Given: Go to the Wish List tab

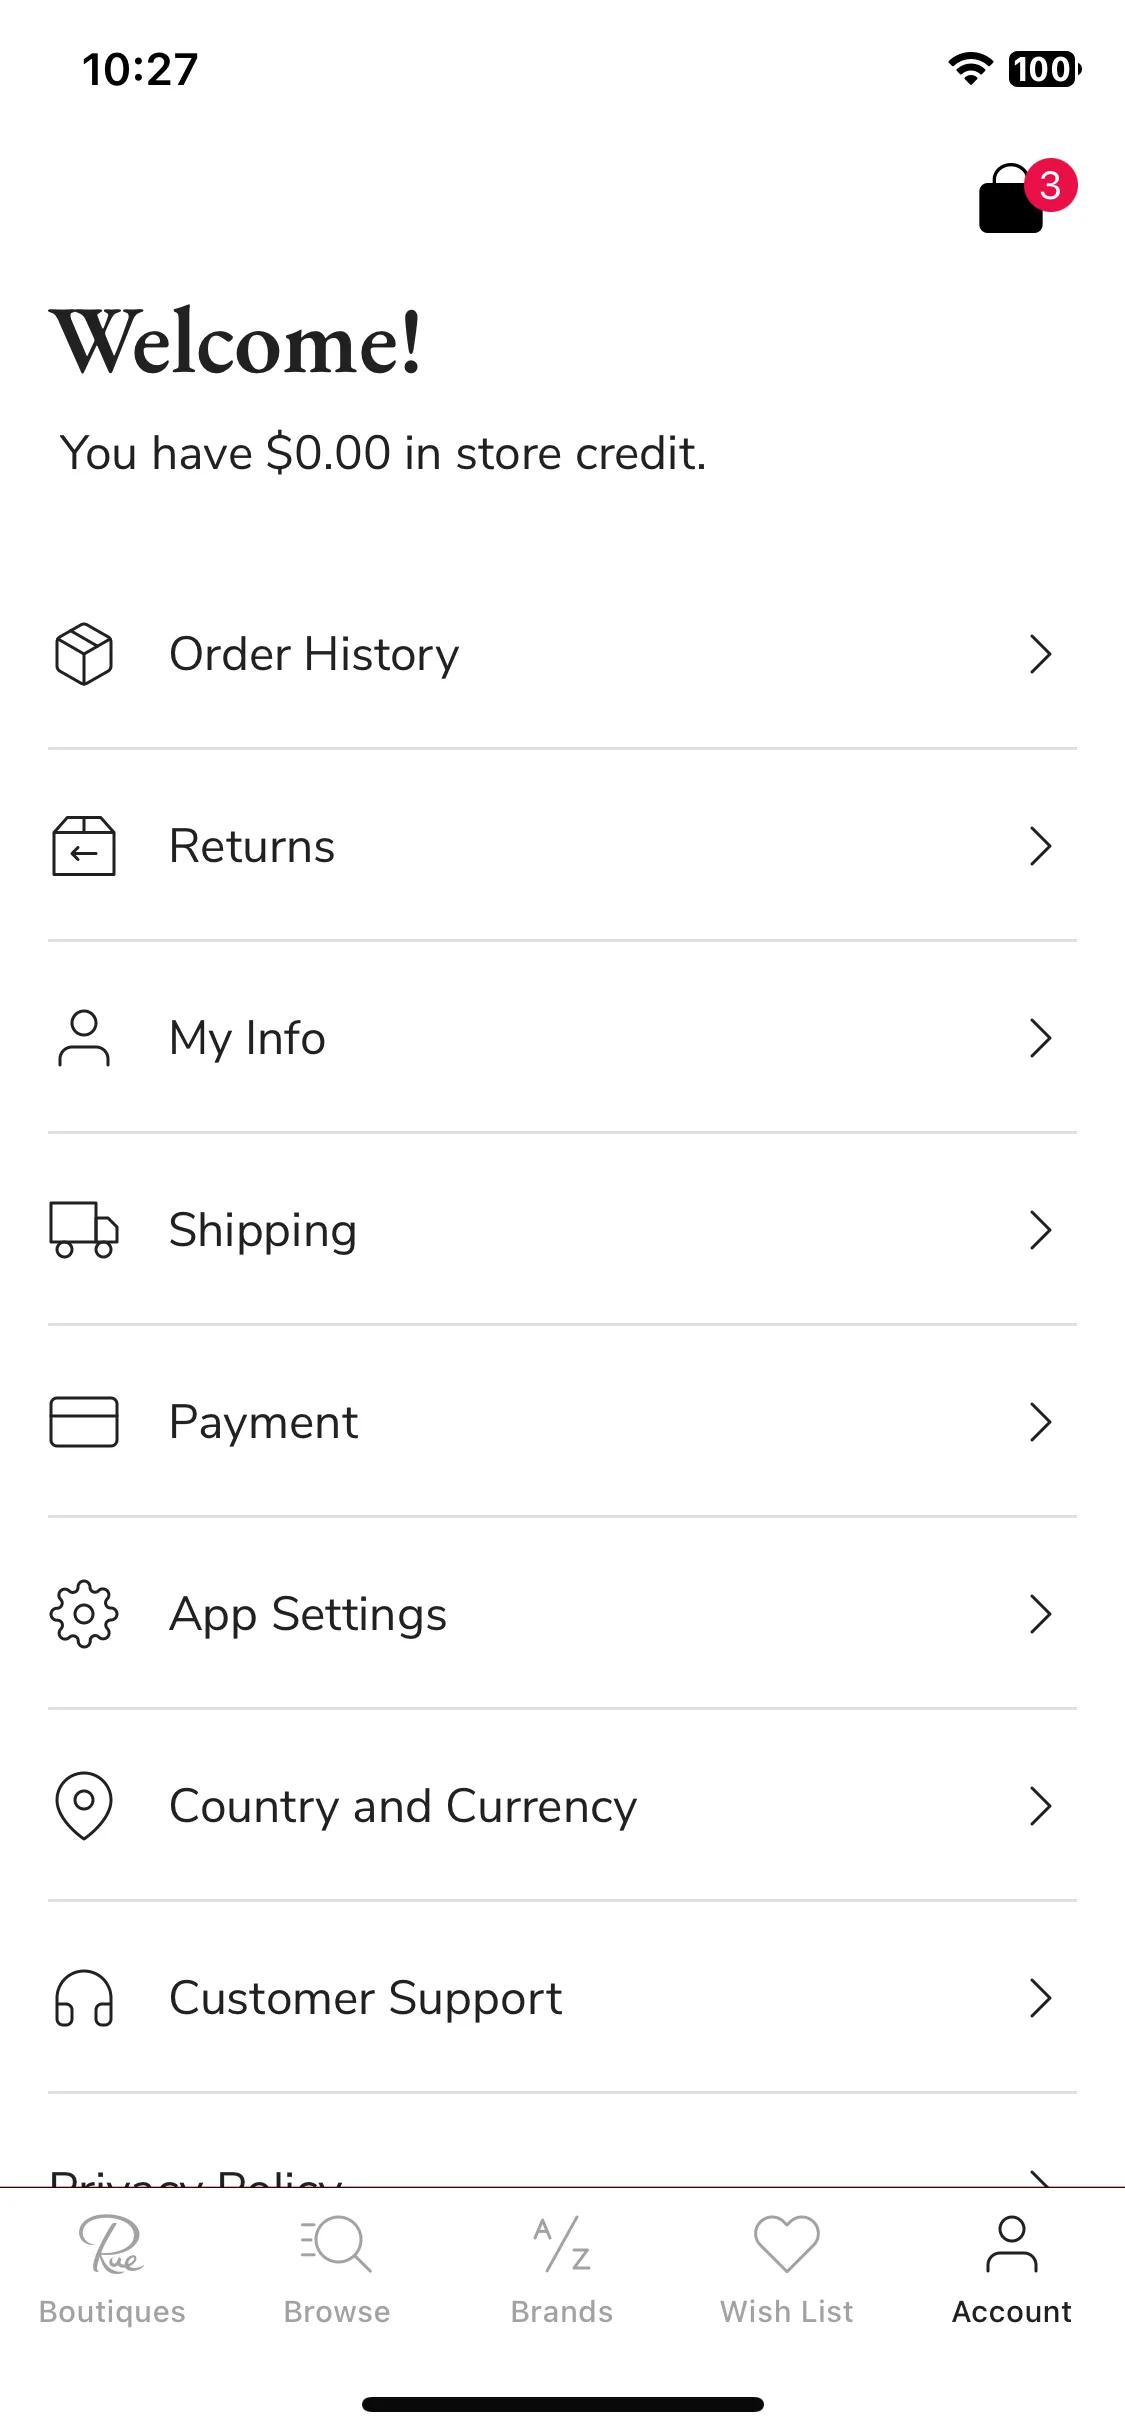Looking at the screenshot, I should [x=787, y=2270].
